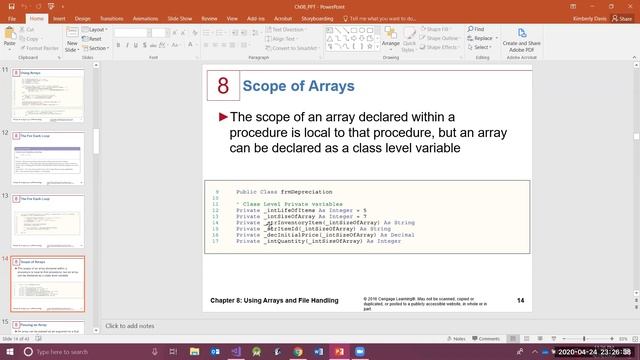This screenshot has height=360, width=640.
Task: Start Slide Show from status bar icon
Action: click(x=554, y=338)
